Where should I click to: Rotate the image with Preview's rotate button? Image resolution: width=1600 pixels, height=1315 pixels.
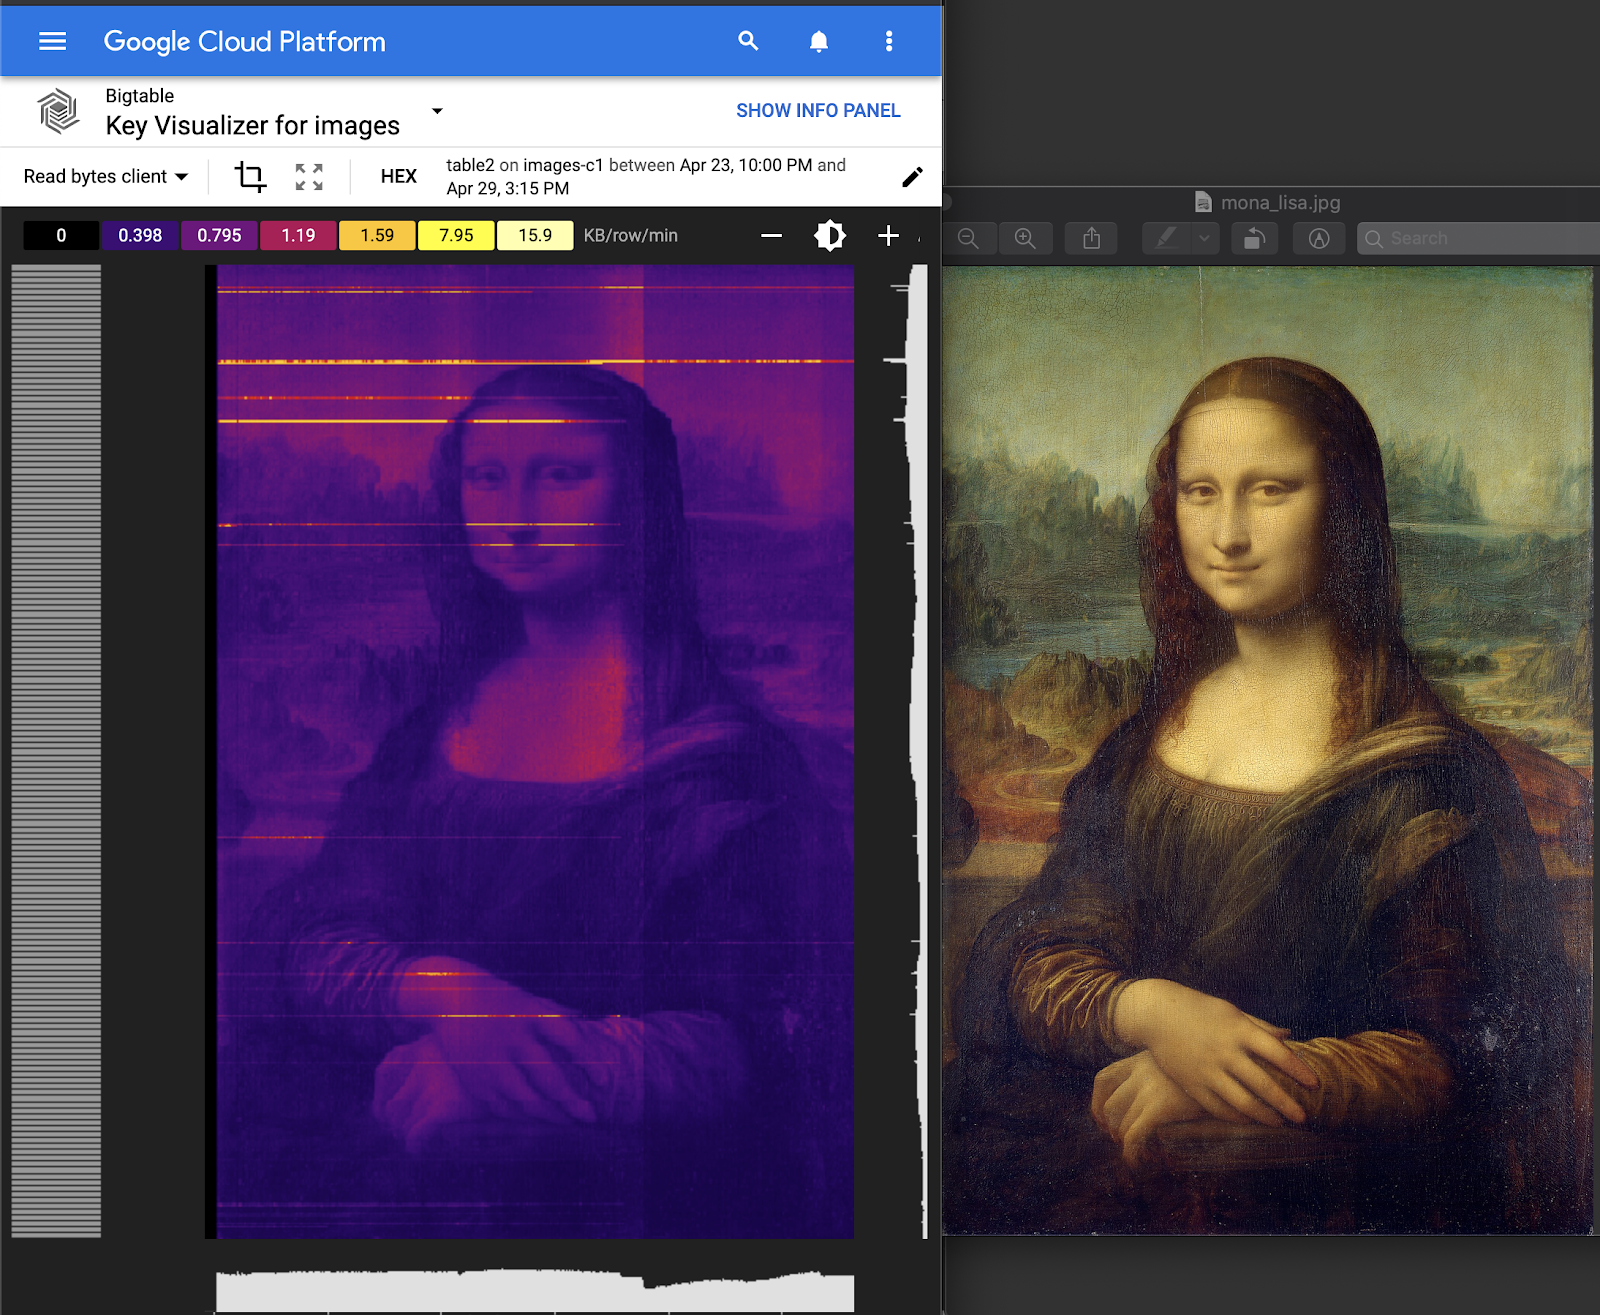point(1254,238)
